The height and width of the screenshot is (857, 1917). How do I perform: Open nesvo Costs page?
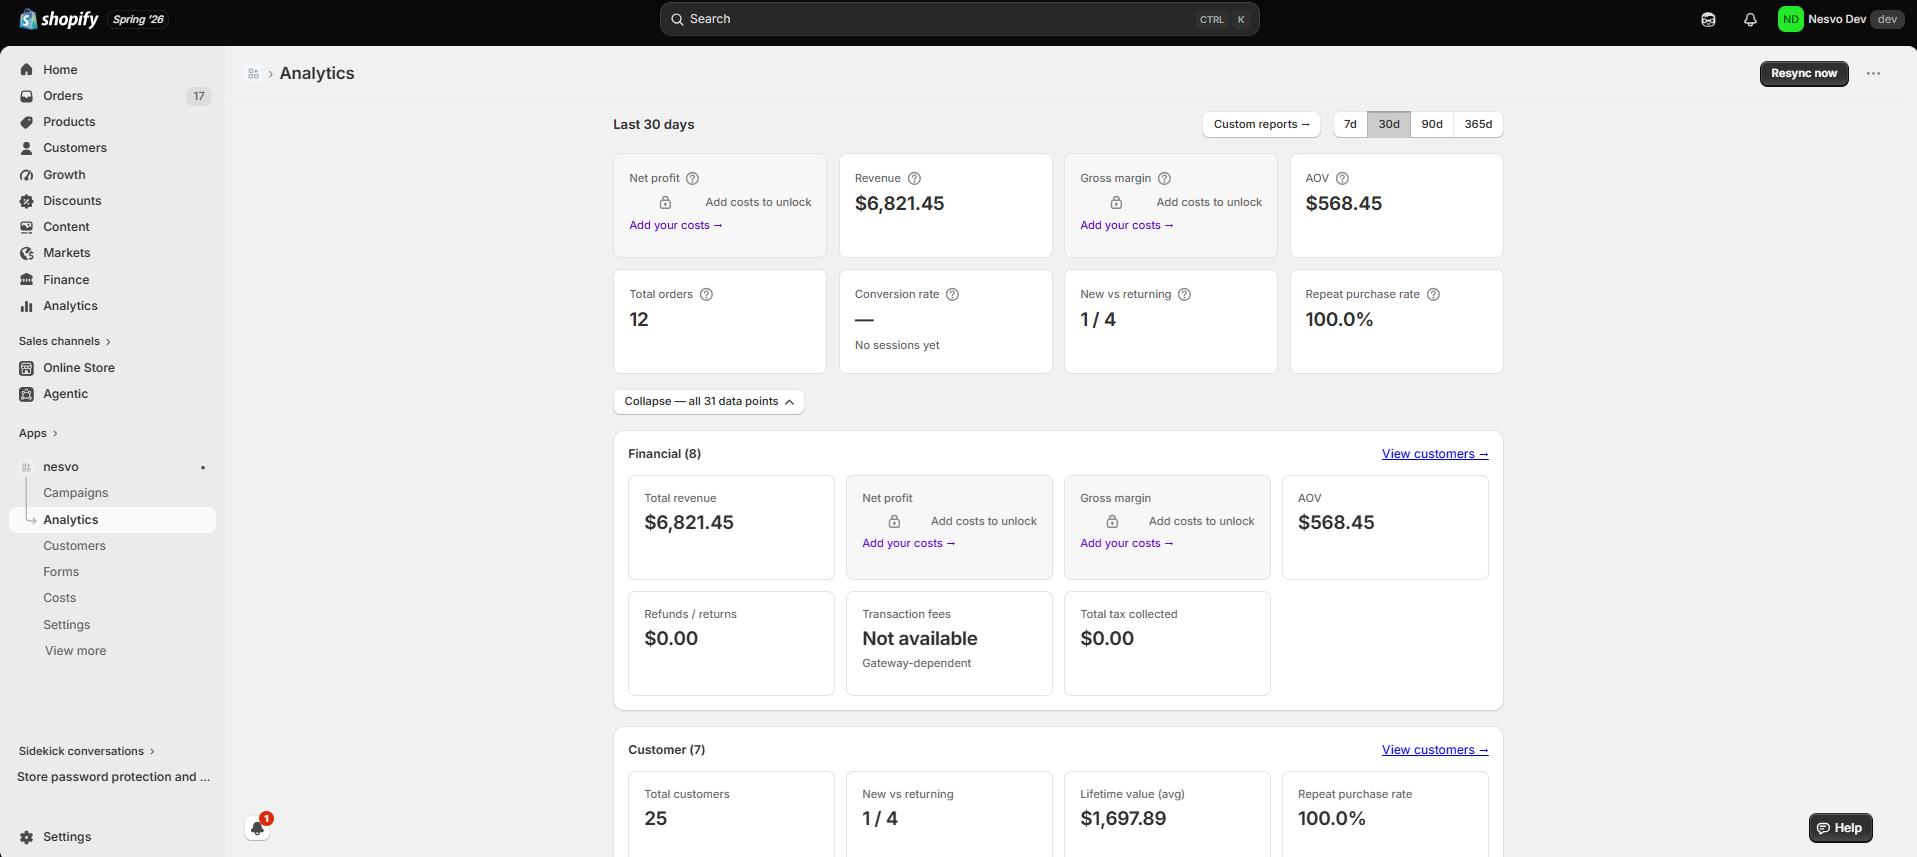(x=59, y=598)
